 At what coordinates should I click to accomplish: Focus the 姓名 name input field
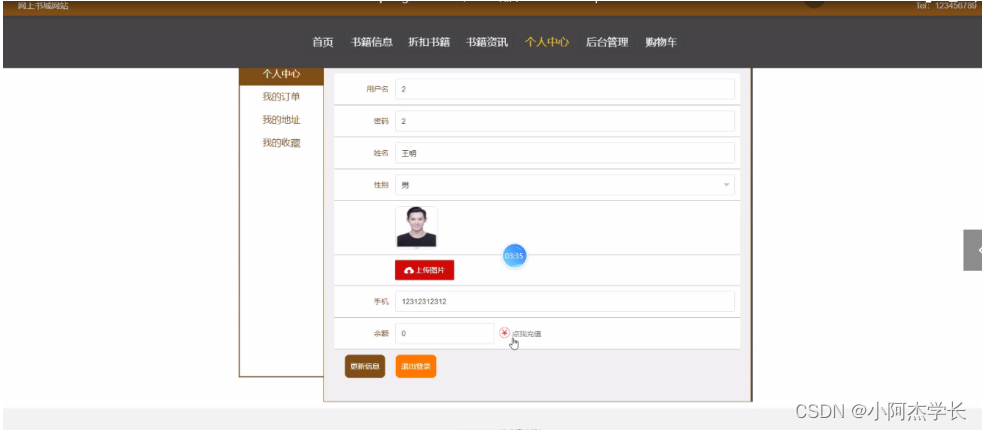point(565,153)
